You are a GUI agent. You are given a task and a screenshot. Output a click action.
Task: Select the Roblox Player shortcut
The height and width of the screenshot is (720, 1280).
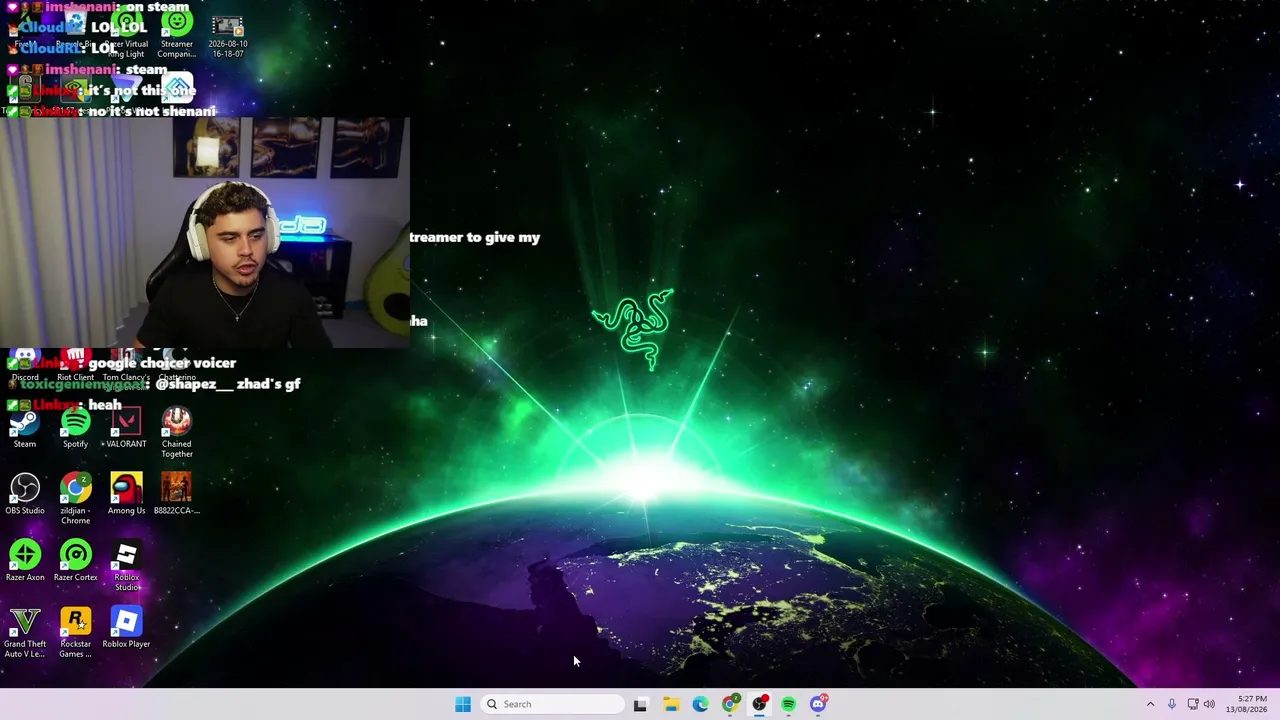click(126, 628)
